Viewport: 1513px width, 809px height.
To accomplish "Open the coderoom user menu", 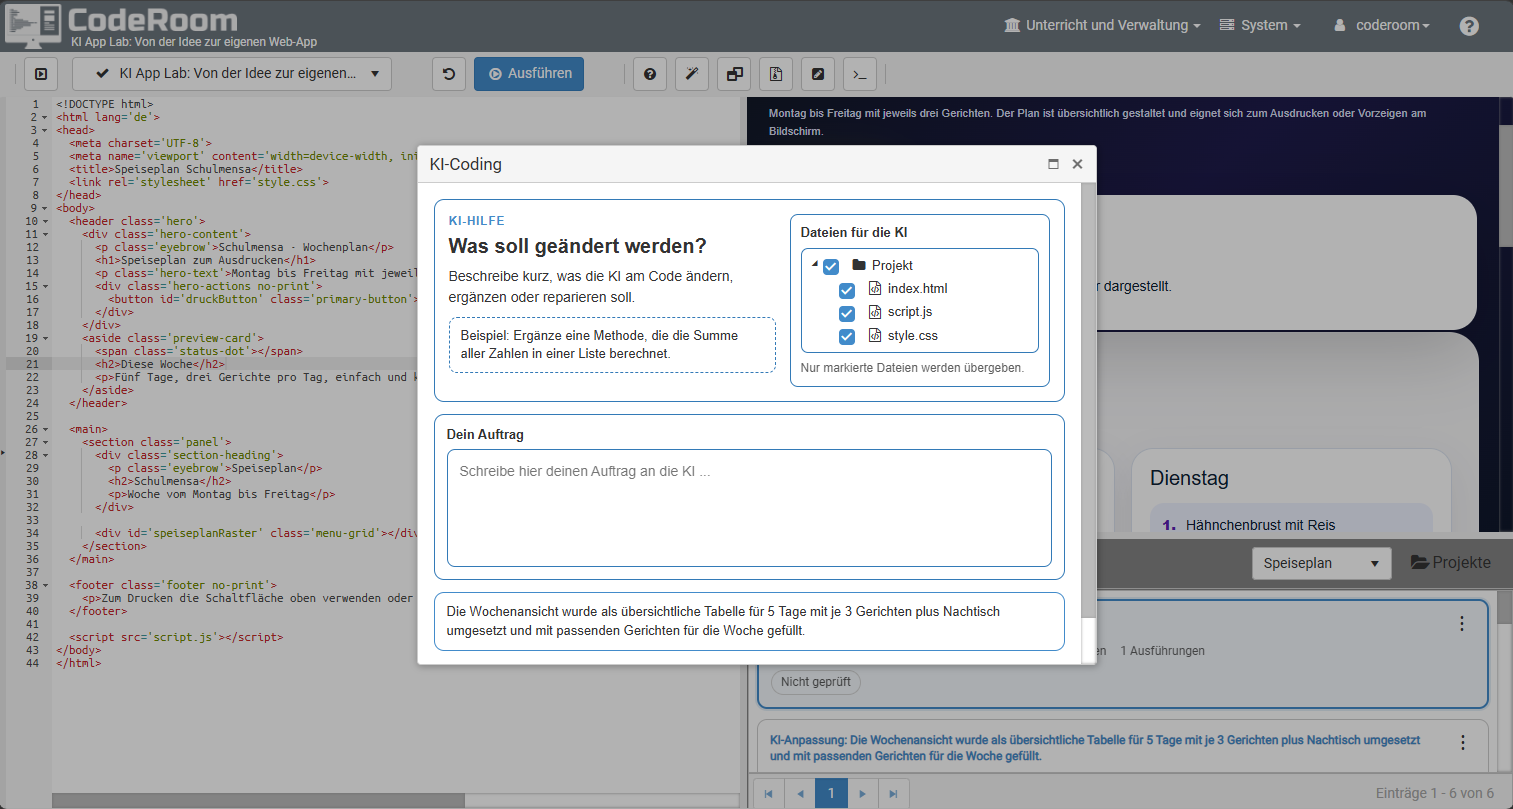I will (1382, 25).
